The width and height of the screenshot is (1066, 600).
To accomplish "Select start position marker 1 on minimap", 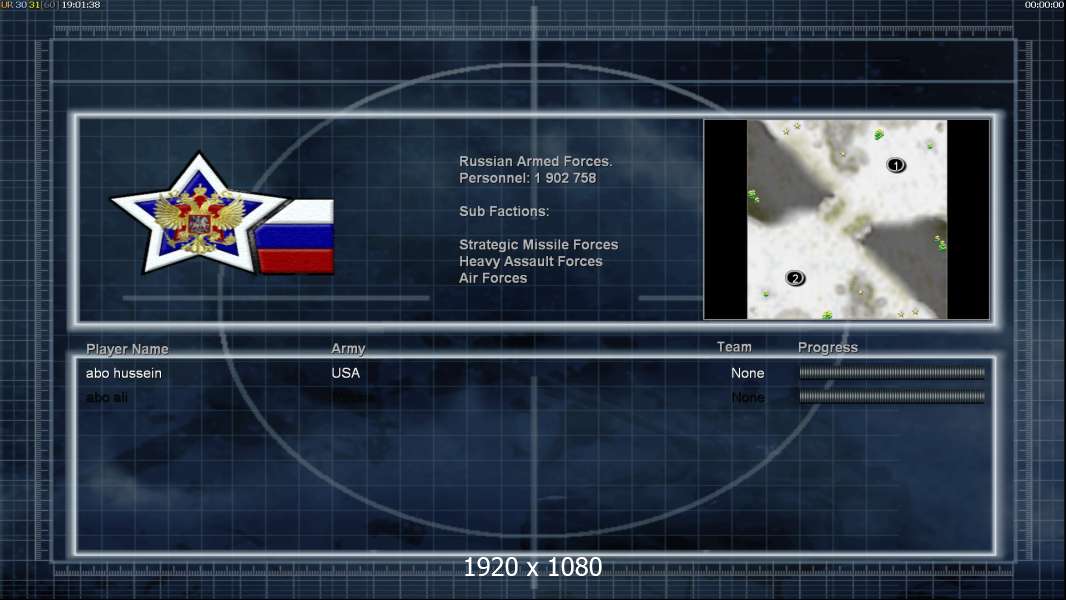I will 896,165.
